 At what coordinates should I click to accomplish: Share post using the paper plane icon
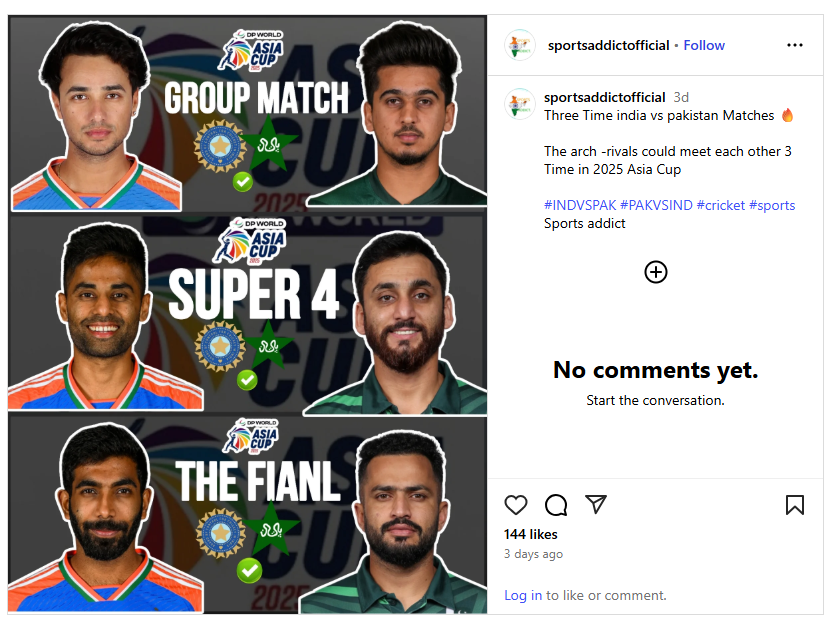(596, 504)
